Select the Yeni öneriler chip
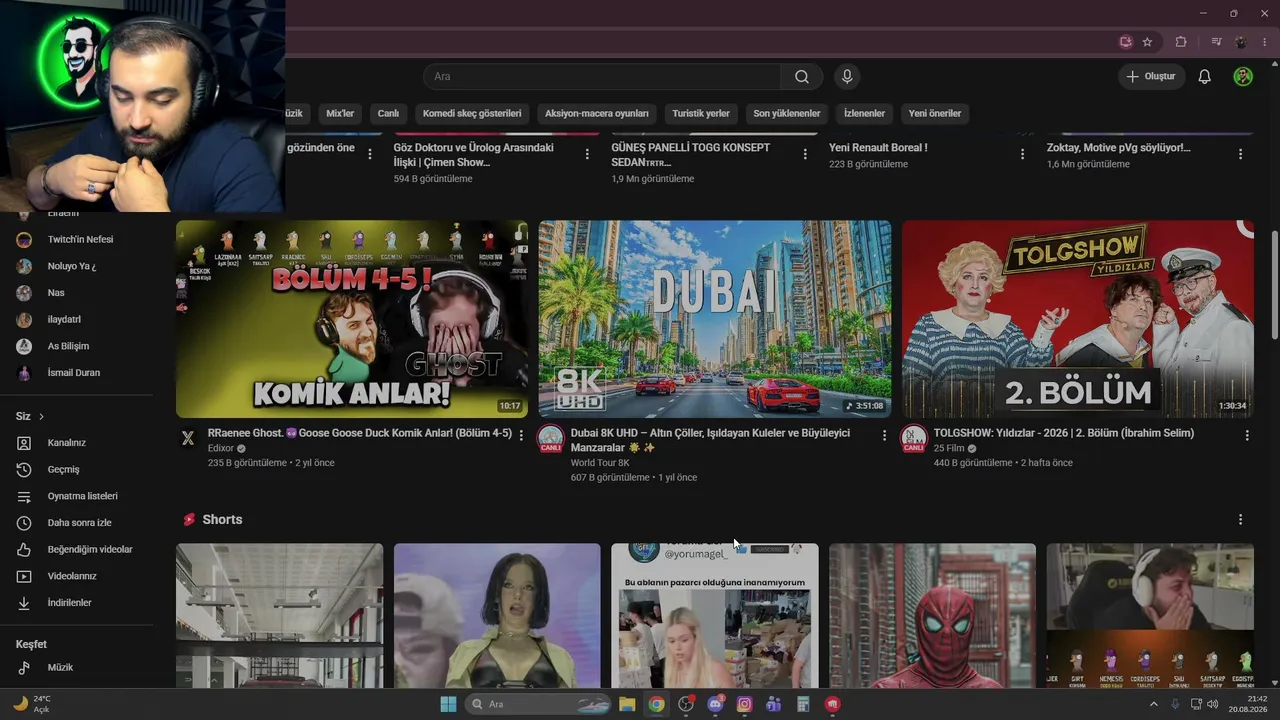The width and height of the screenshot is (1280, 720). pos(935,113)
